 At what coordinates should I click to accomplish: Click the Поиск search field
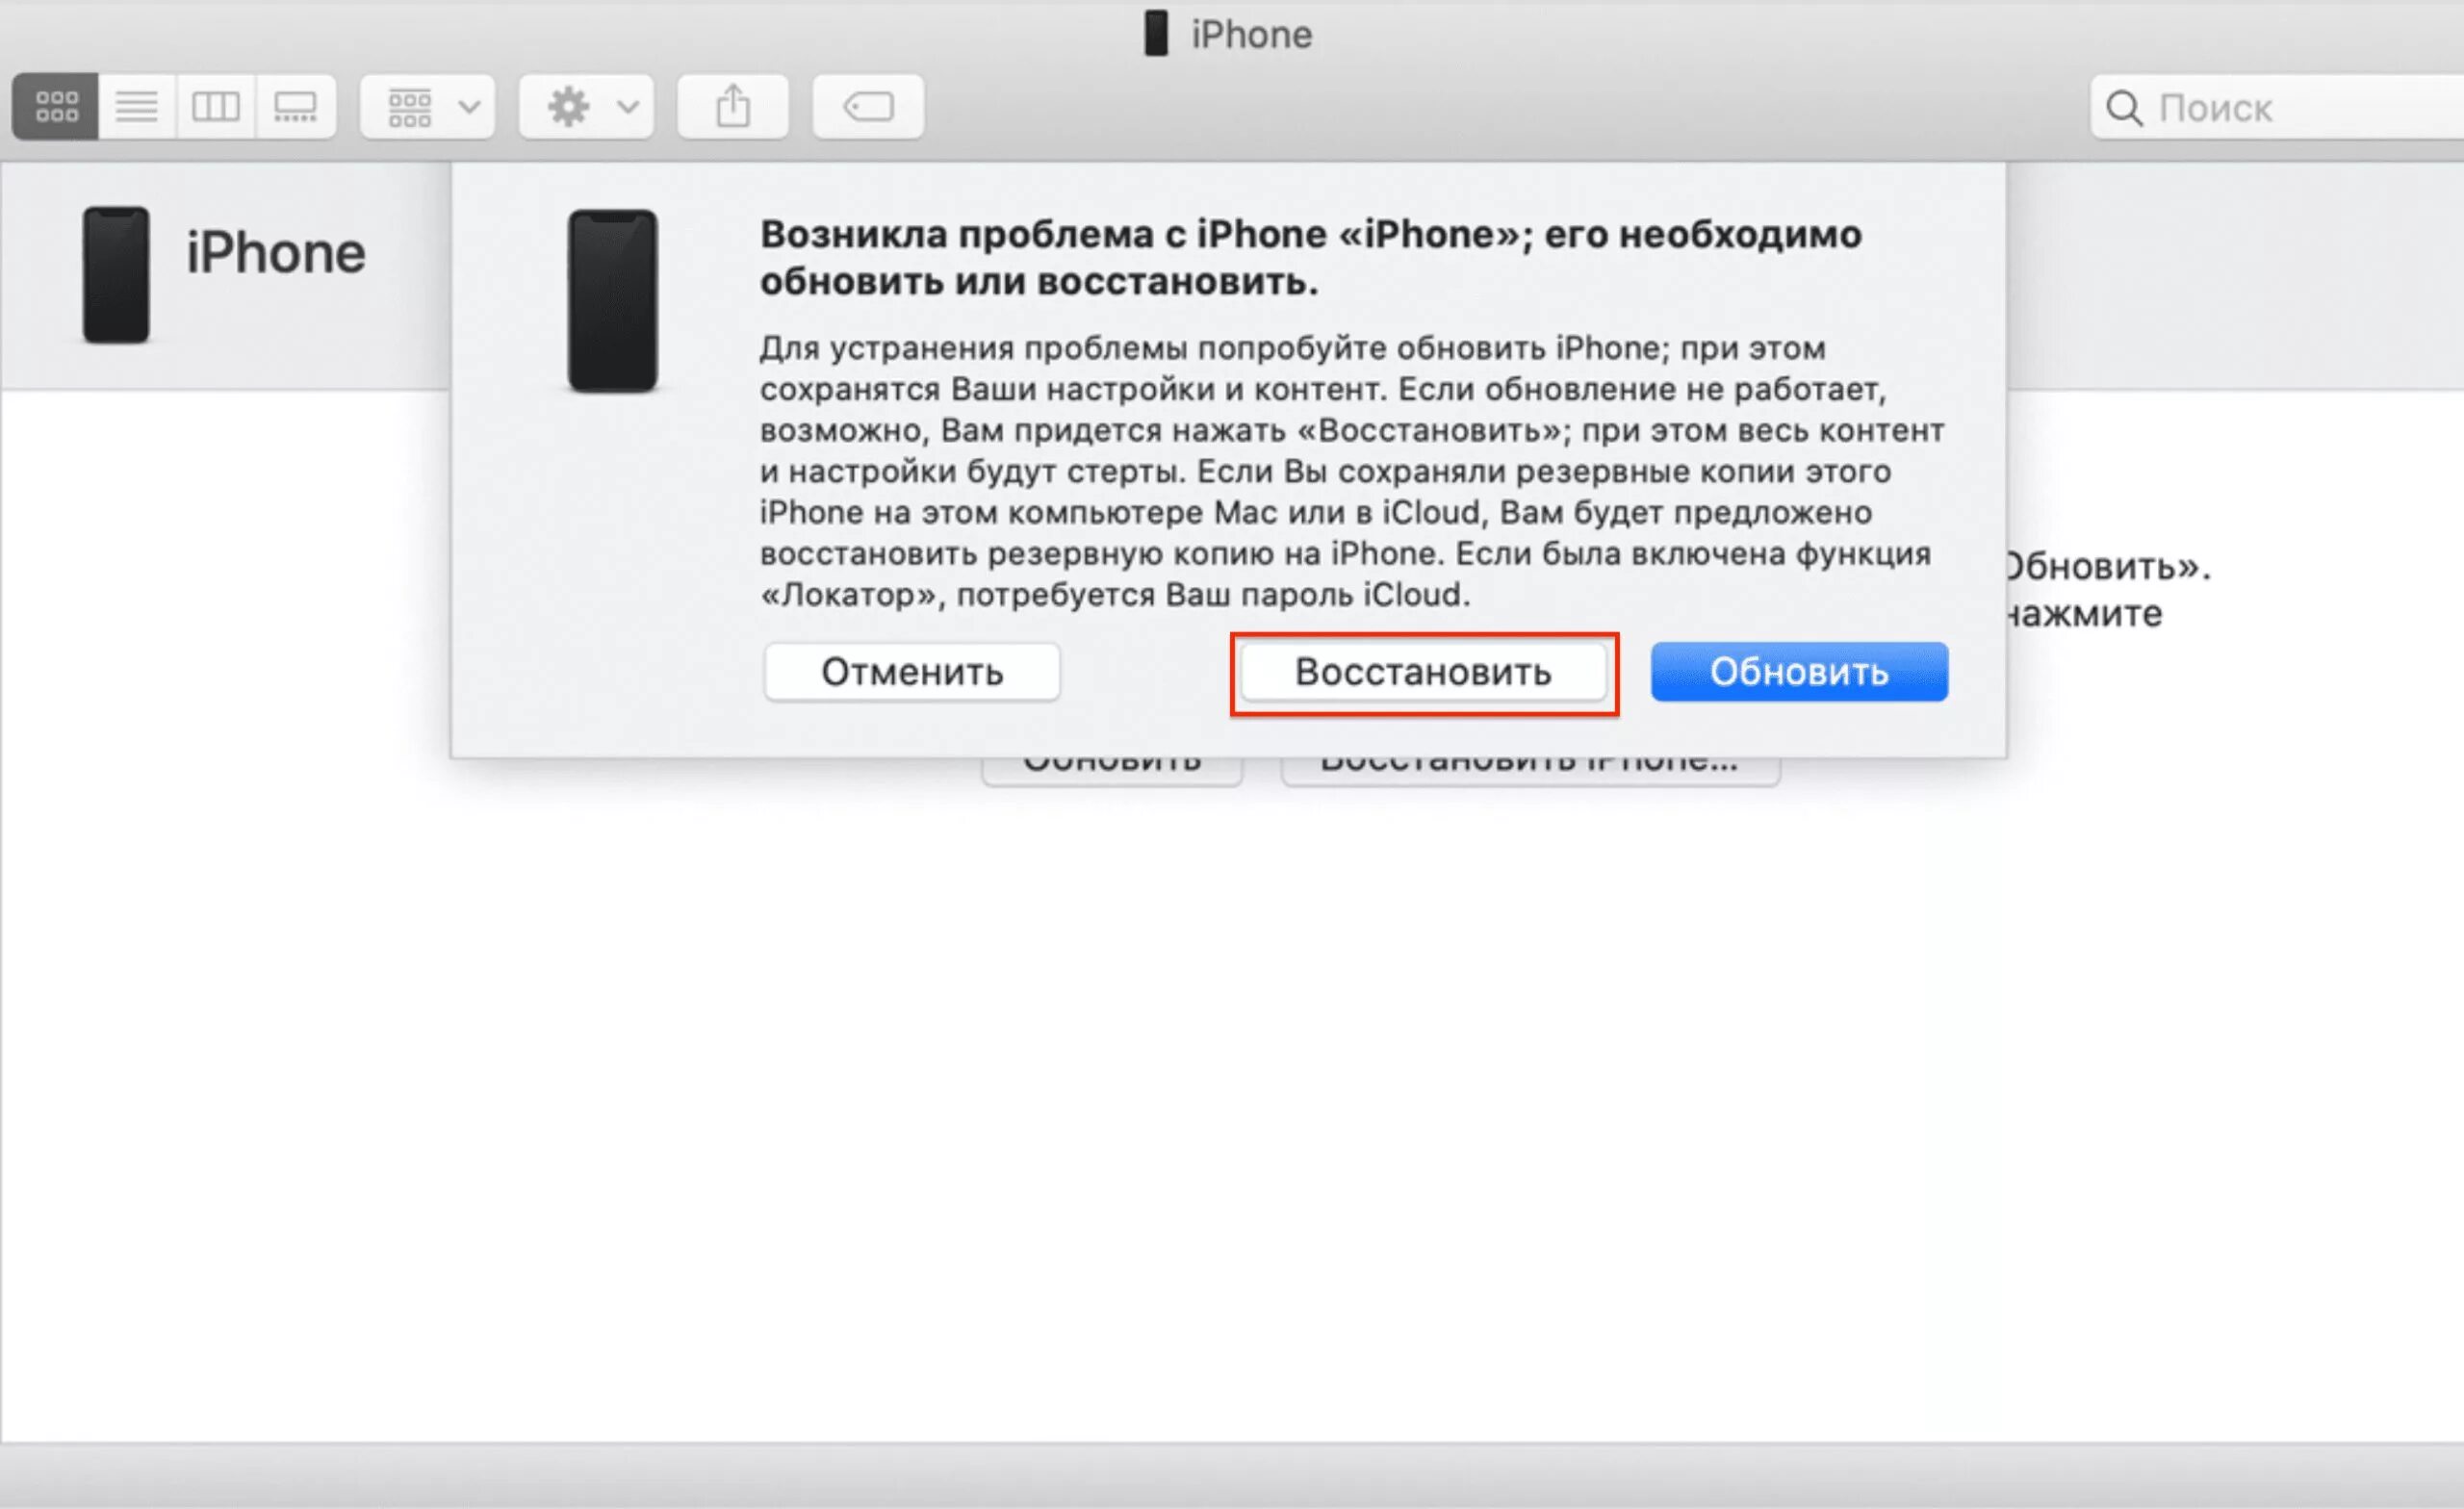click(x=2271, y=106)
